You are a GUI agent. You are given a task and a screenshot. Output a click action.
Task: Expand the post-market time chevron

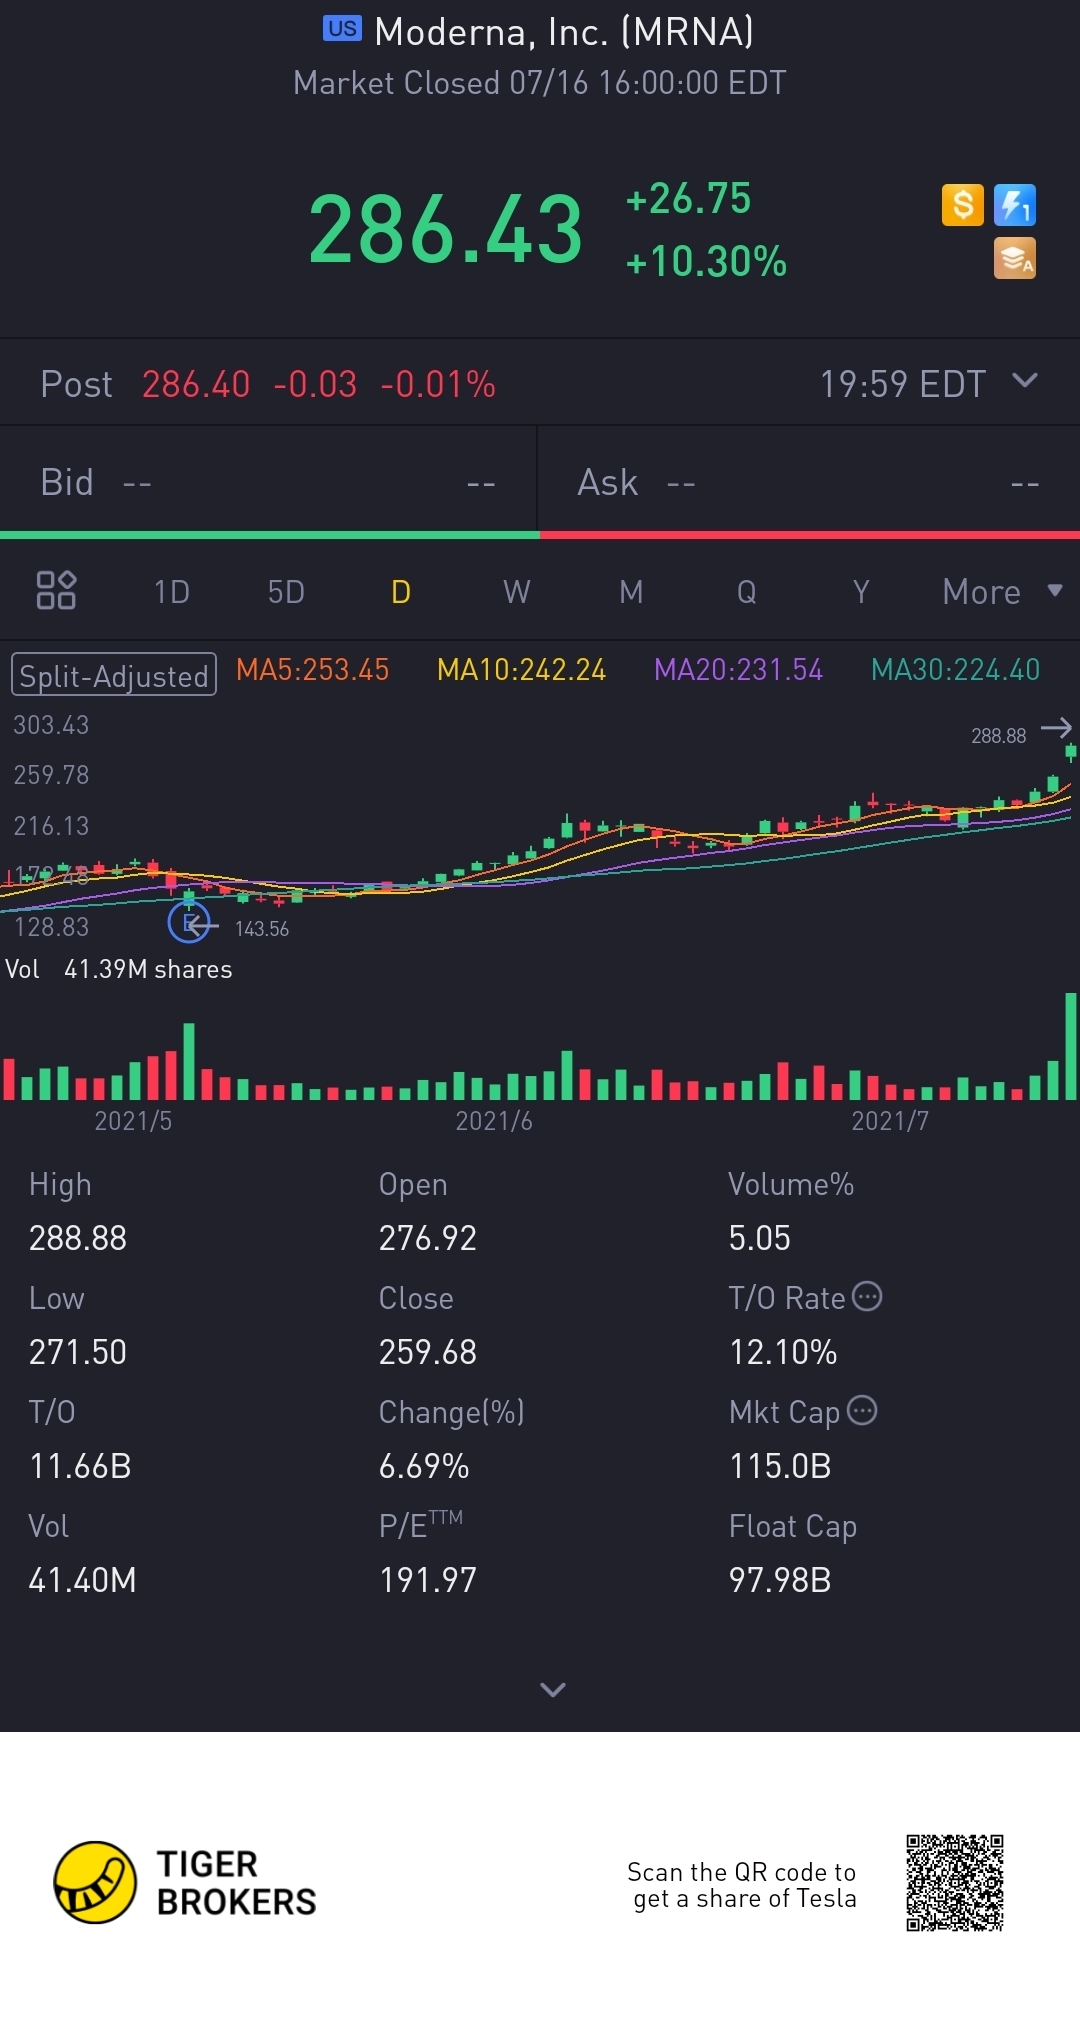pos(1025,380)
